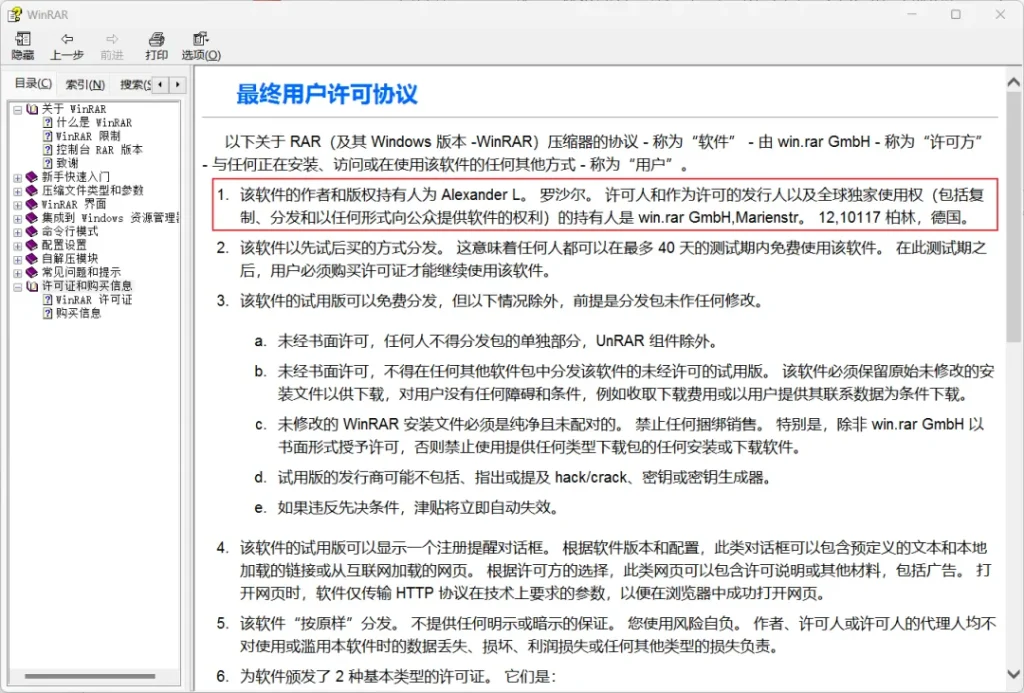The image size is (1024, 693).
Task: Click the navigation pane horizontal scrollbar
Action: click(x=89, y=676)
